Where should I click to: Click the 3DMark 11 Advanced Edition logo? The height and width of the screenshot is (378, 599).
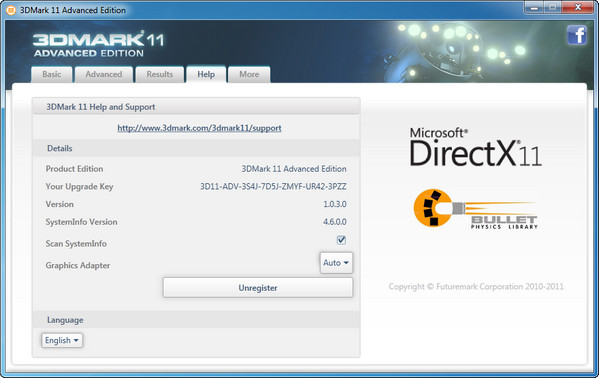pos(99,45)
